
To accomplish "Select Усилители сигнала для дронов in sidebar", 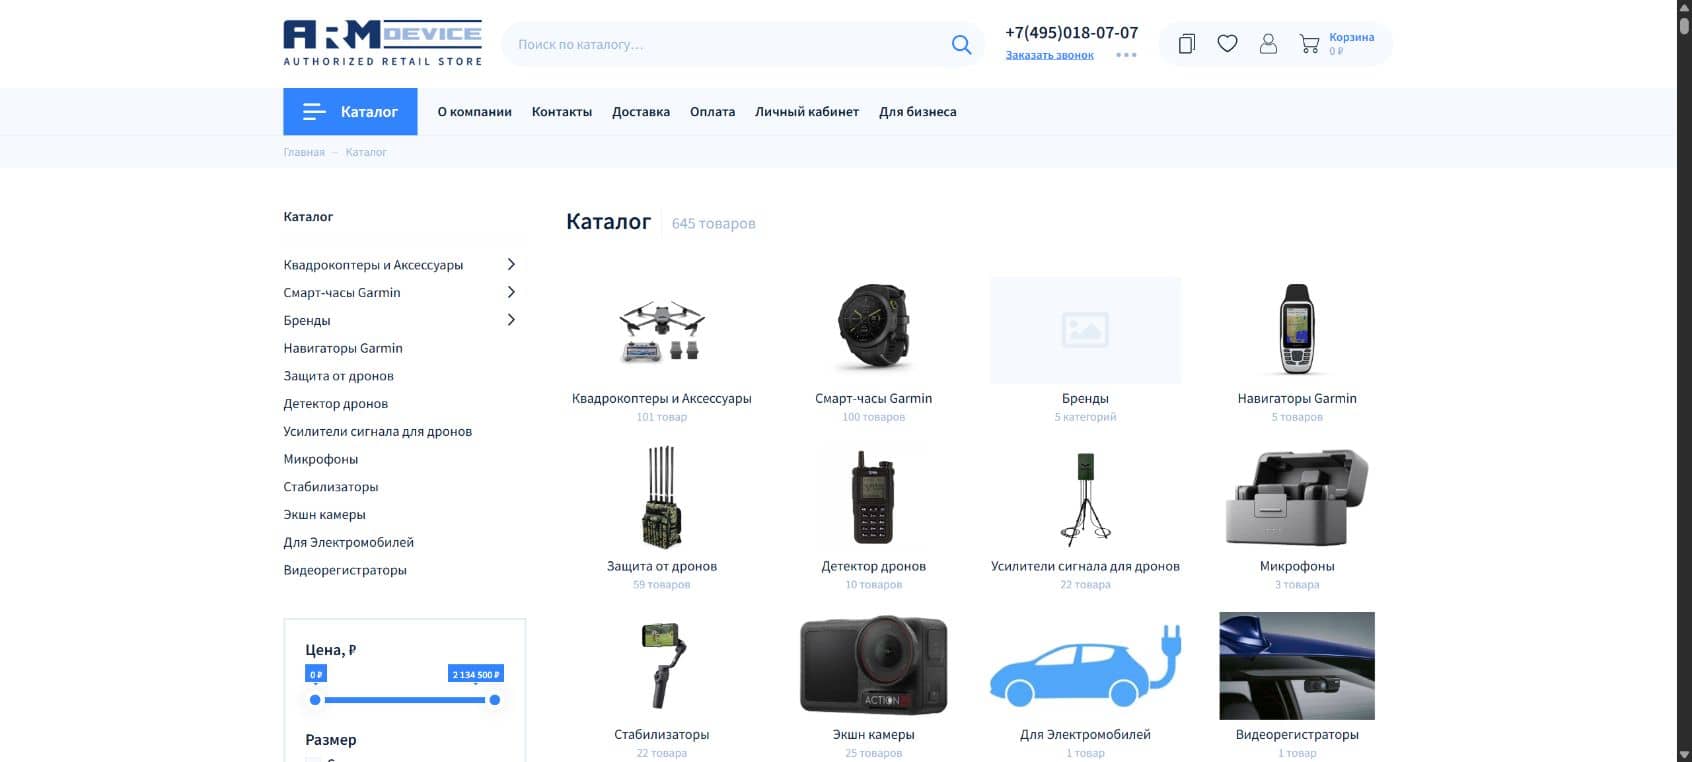I will click(x=377, y=432).
